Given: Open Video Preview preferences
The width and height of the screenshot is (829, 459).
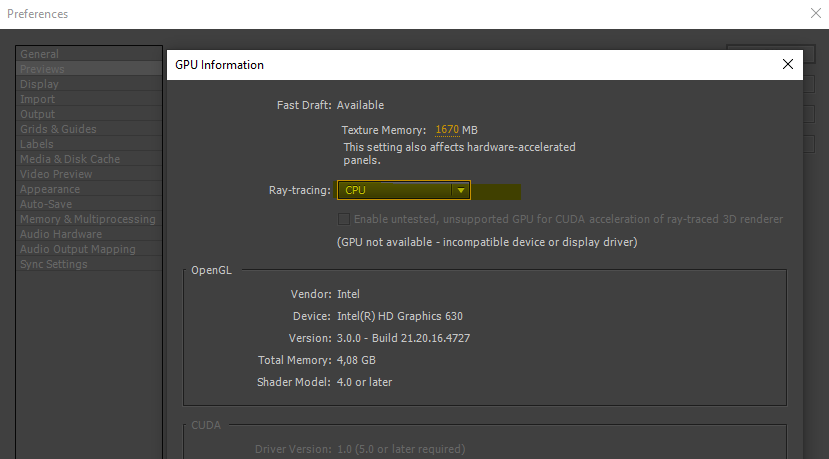Looking at the screenshot, I should pos(89,174).
